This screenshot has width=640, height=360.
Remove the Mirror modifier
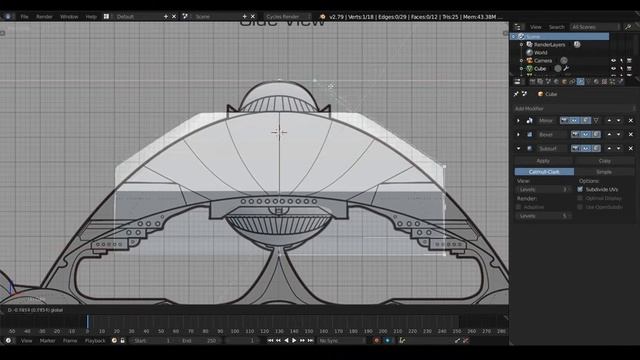click(x=631, y=121)
